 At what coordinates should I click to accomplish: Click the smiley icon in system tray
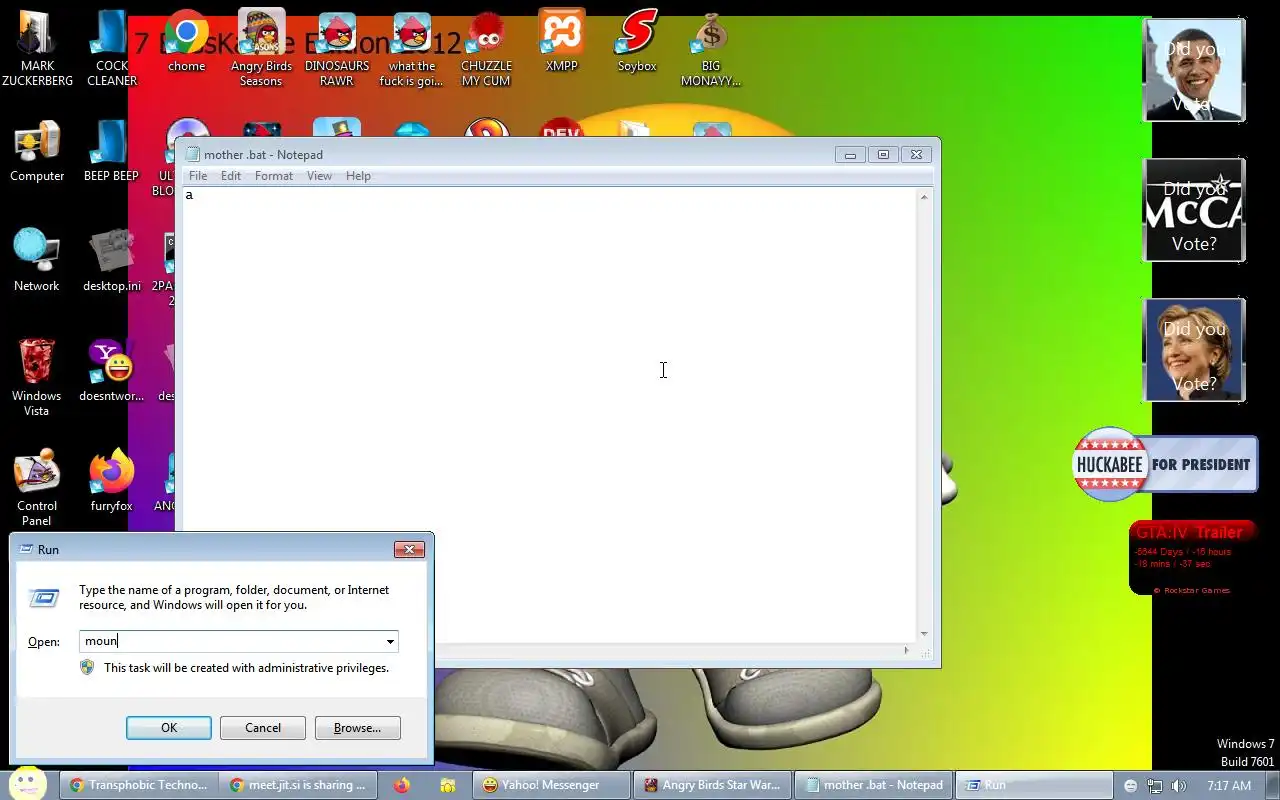[1131, 786]
